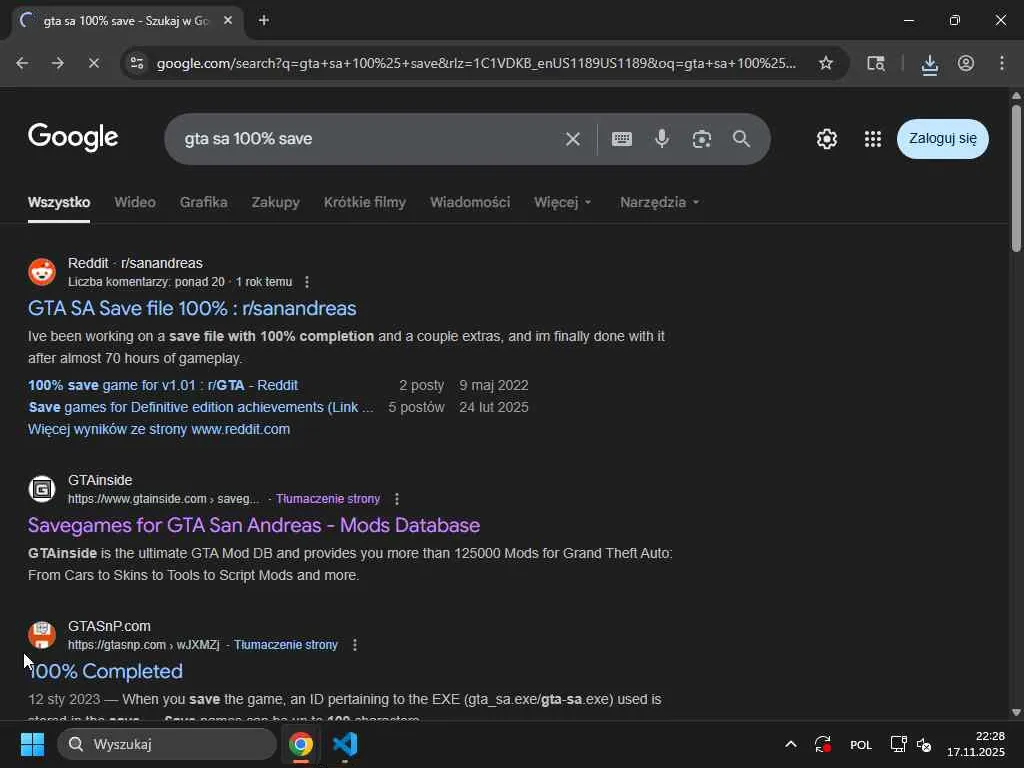This screenshot has width=1024, height=768.
Task: Open the 100% Completed GTASnP result
Action: [x=105, y=671]
